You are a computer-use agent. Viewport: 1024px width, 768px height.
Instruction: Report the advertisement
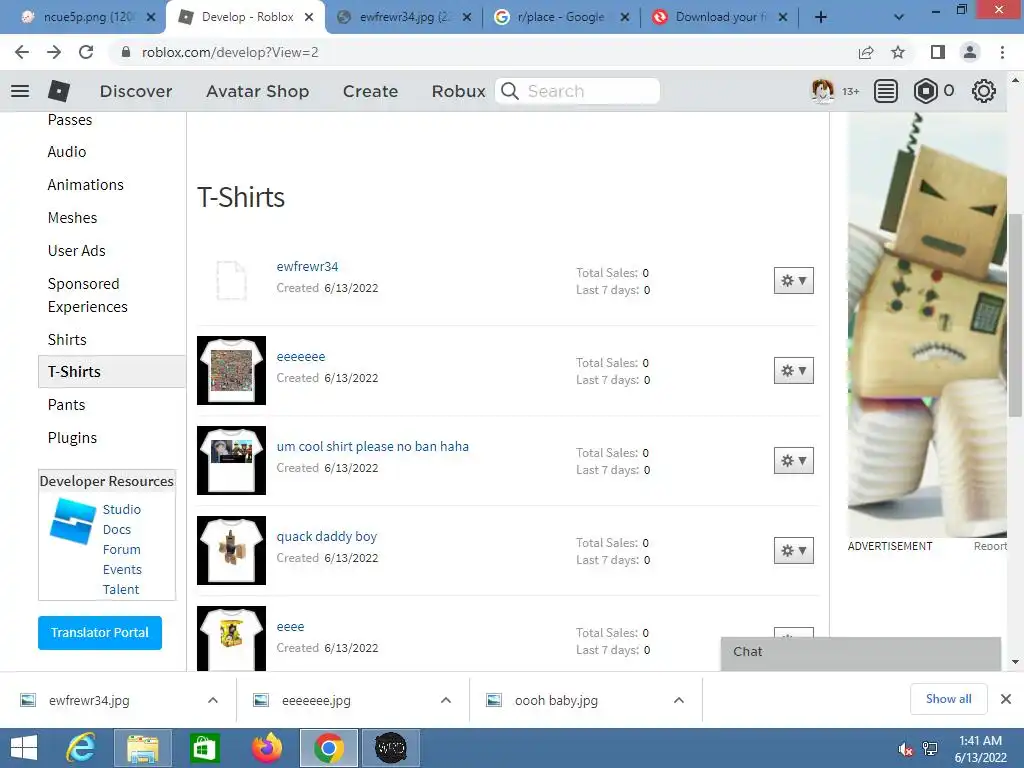coord(990,546)
